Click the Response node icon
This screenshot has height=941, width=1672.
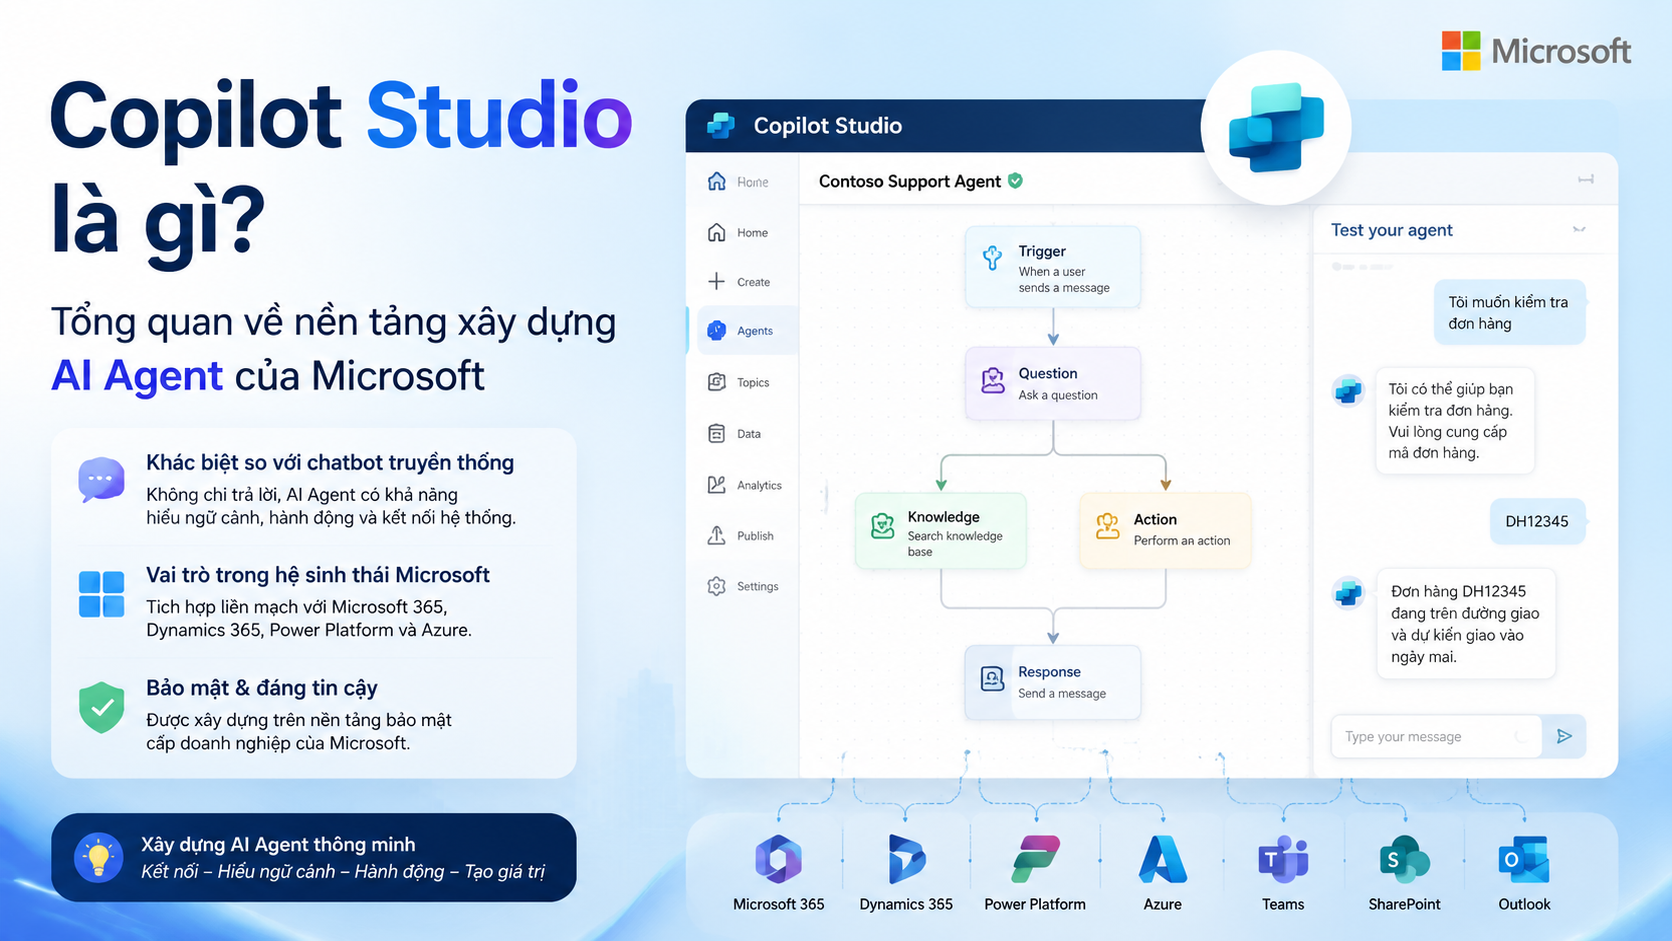pyautogui.click(x=992, y=679)
